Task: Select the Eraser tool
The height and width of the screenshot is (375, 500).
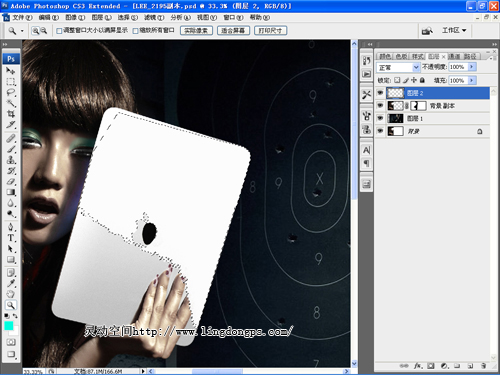Action: 11,181
